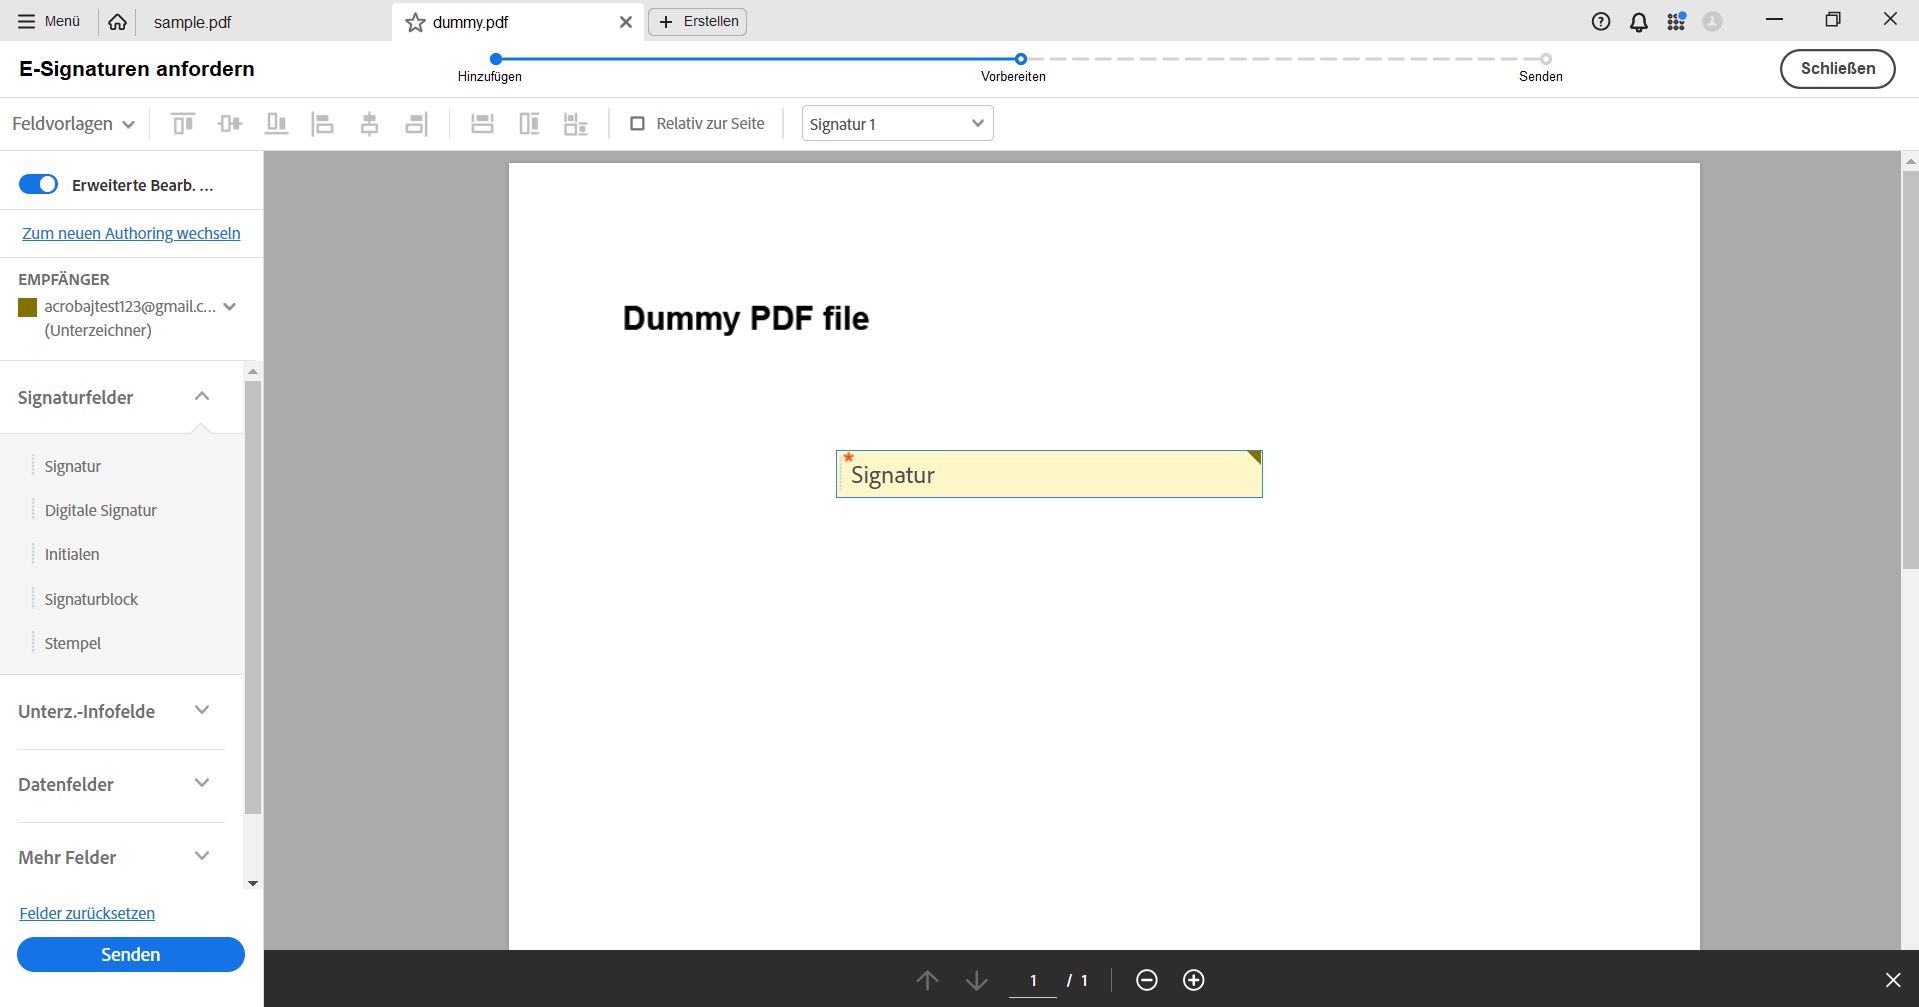Jump to the Senden step label

(x=1541, y=76)
